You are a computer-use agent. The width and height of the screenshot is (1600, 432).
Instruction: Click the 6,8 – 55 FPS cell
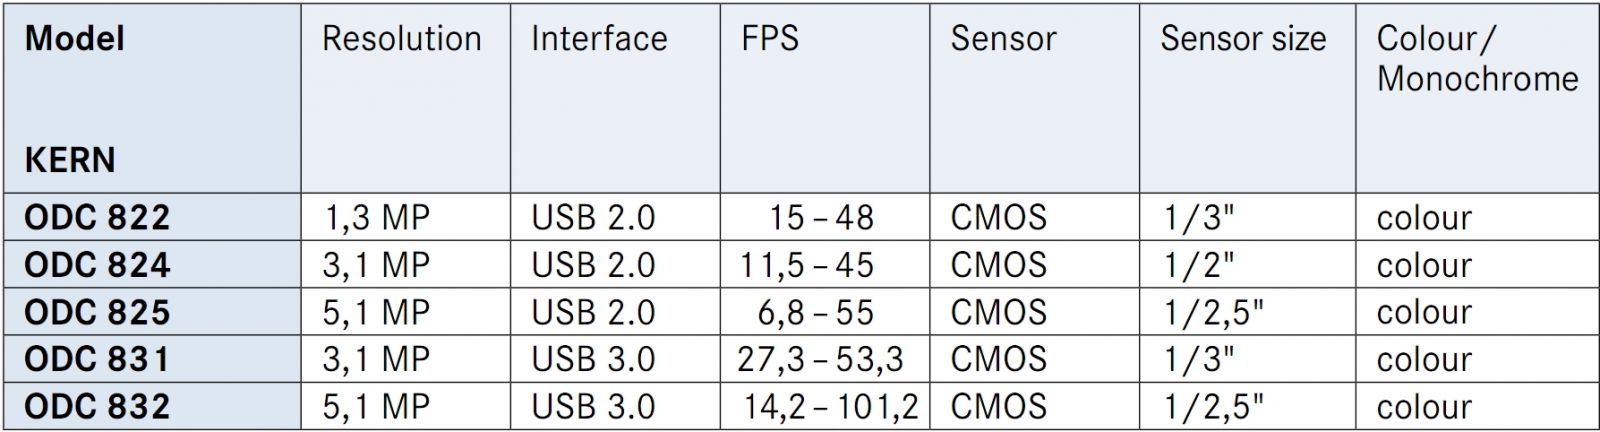click(x=815, y=312)
